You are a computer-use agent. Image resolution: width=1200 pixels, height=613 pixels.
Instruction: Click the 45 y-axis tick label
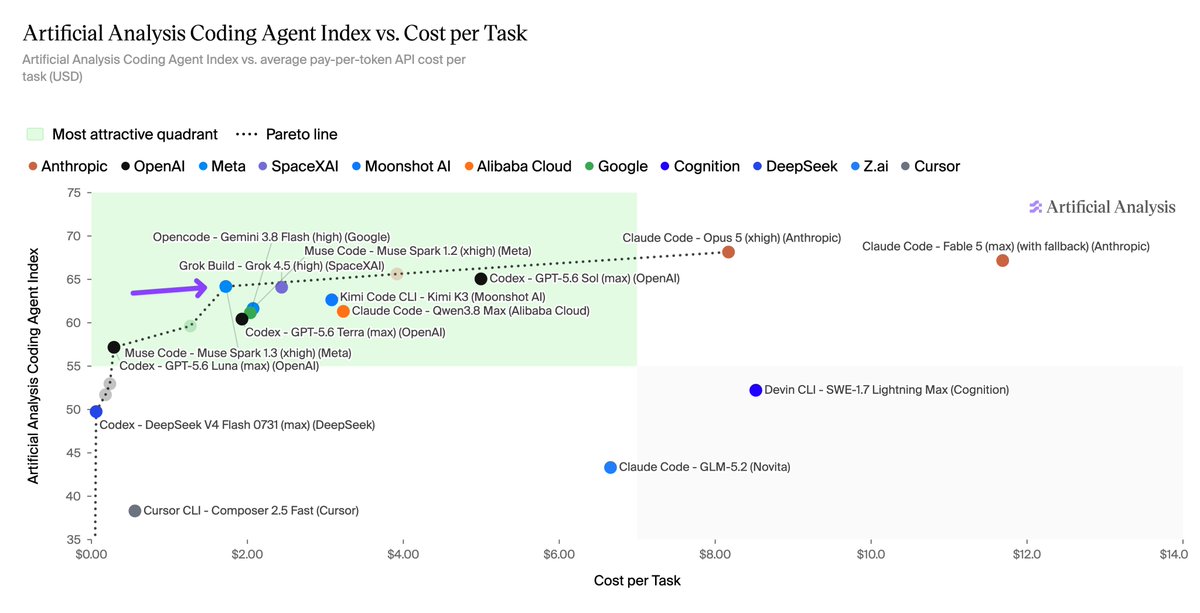[x=75, y=453]
